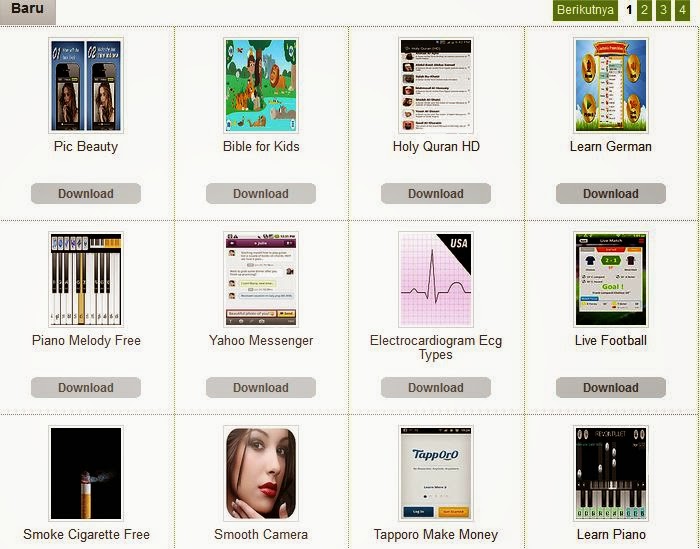700x549 pixels.
Task: Click the Electrocardiogram Ecg Types title
Action: pyautogui.click(x=436, y=347)
